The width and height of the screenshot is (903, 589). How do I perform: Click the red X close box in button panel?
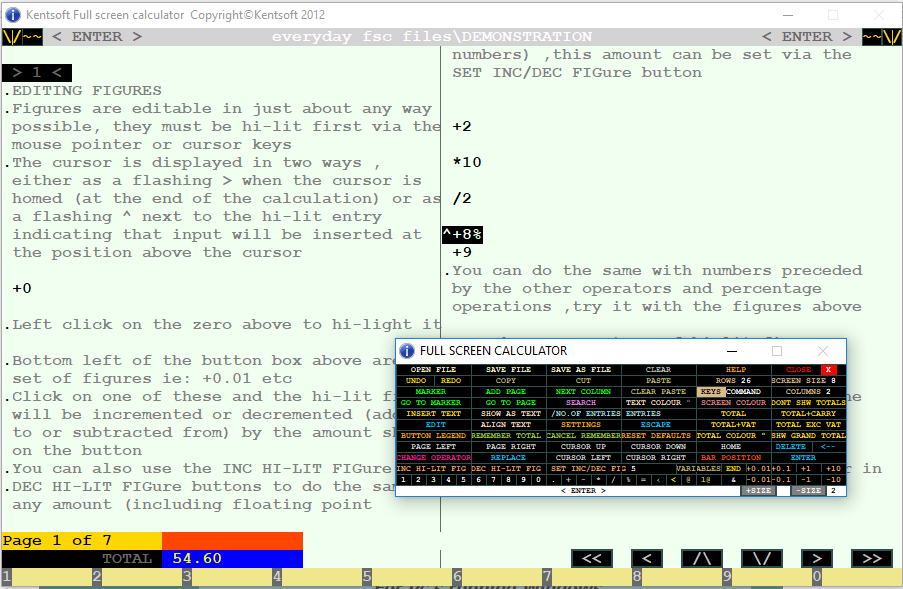click(x=829, y=370)
